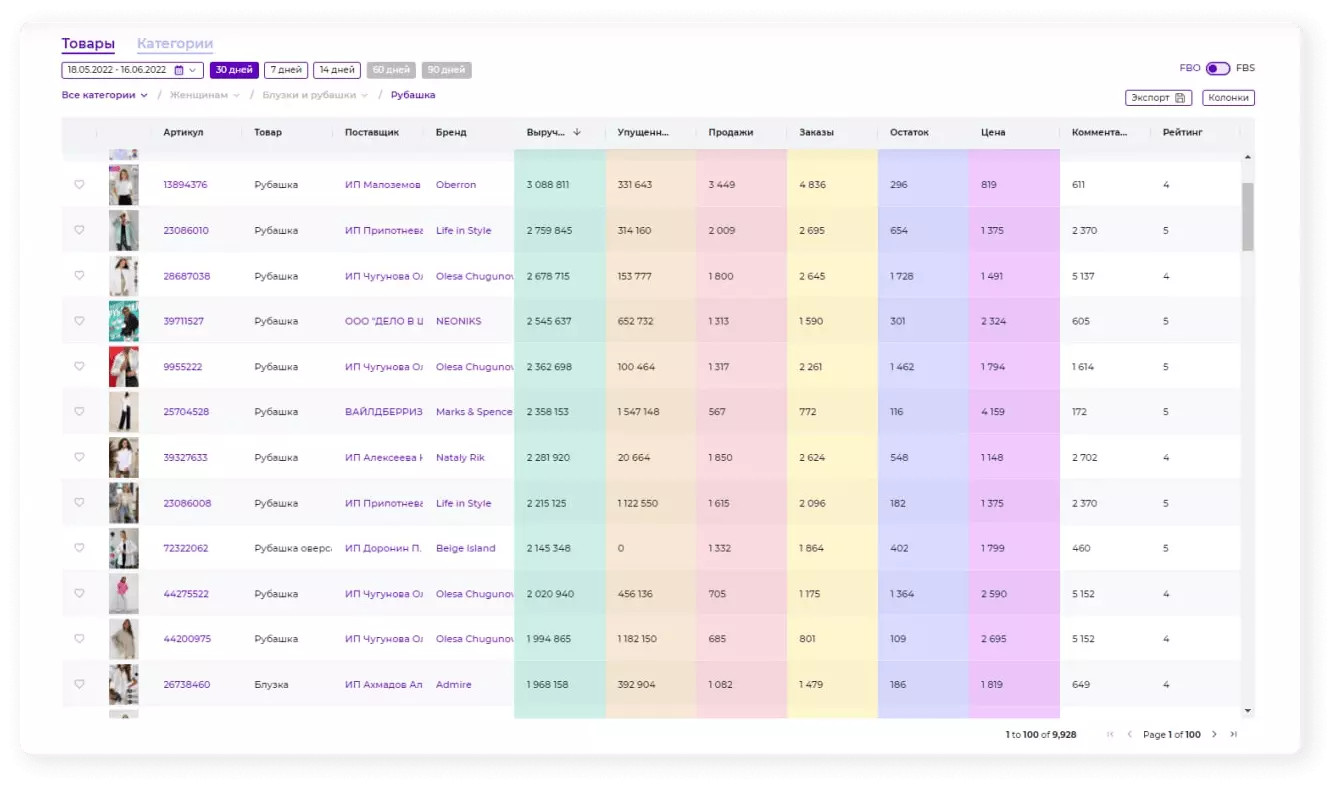Click the price value 4 159
1336x788 pixels.
pyautogui.click(x=993, y=412)
